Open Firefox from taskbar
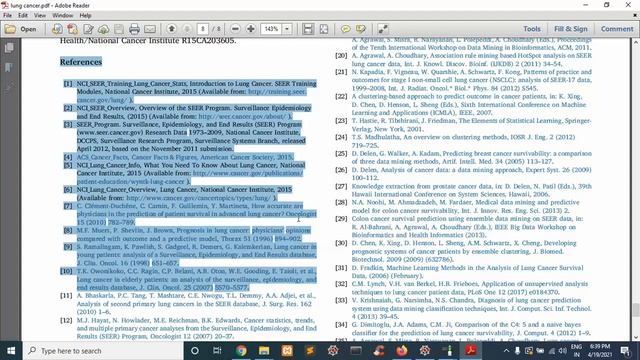640x360 pixels. point(402,351)
